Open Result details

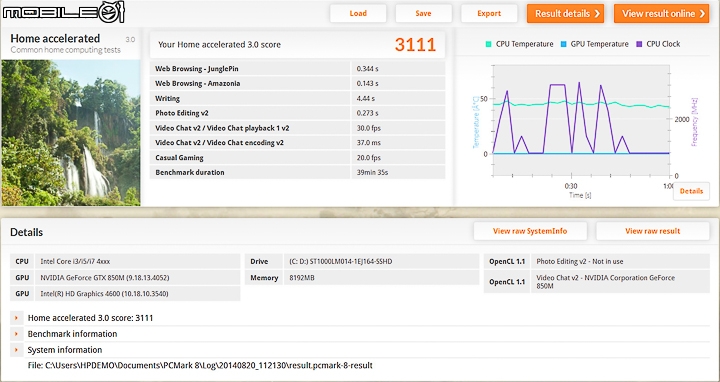coord(565,13)
